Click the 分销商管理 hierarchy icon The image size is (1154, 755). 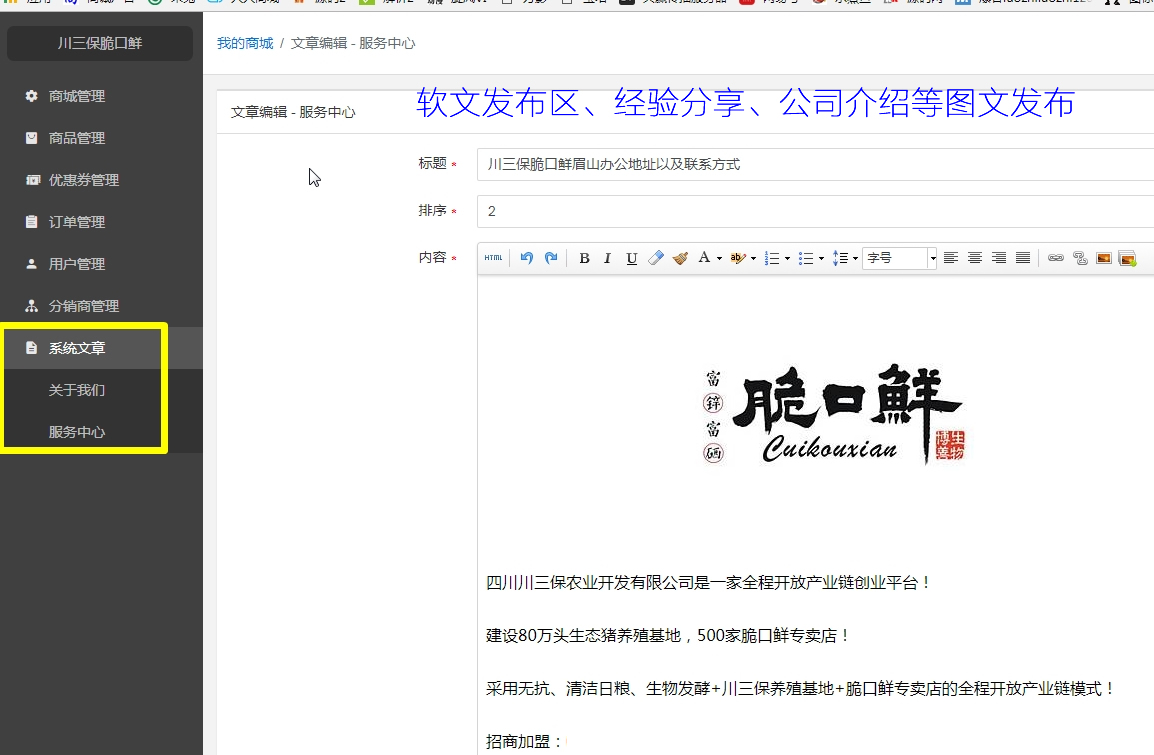(x=31, y=305)
